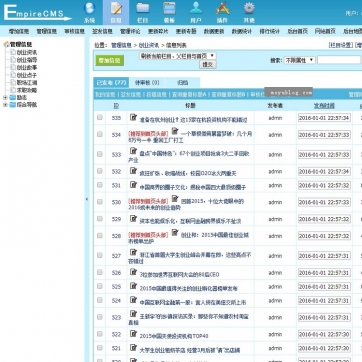
Task: Switch to the 已发布 (77) tab
Action: 112,83
